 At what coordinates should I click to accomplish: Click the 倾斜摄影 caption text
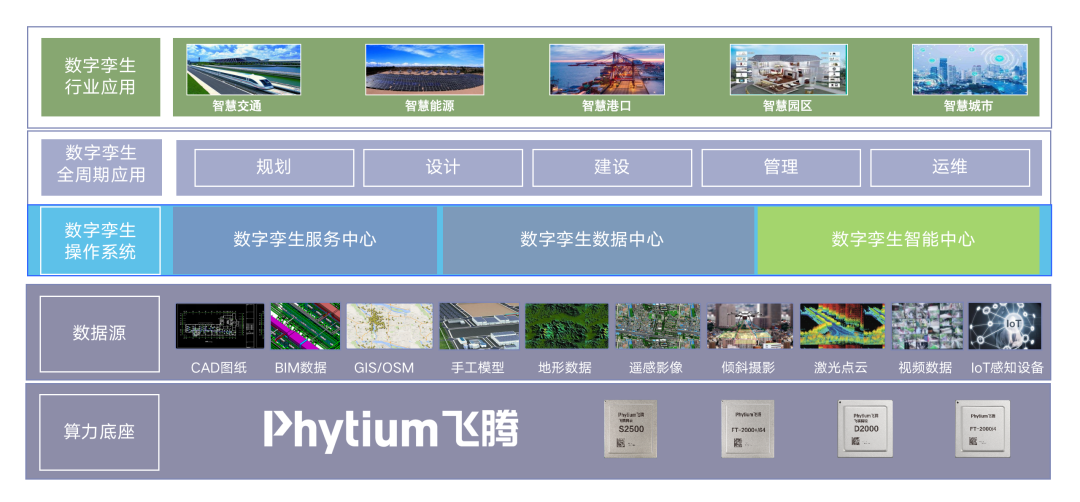(748, 368)
